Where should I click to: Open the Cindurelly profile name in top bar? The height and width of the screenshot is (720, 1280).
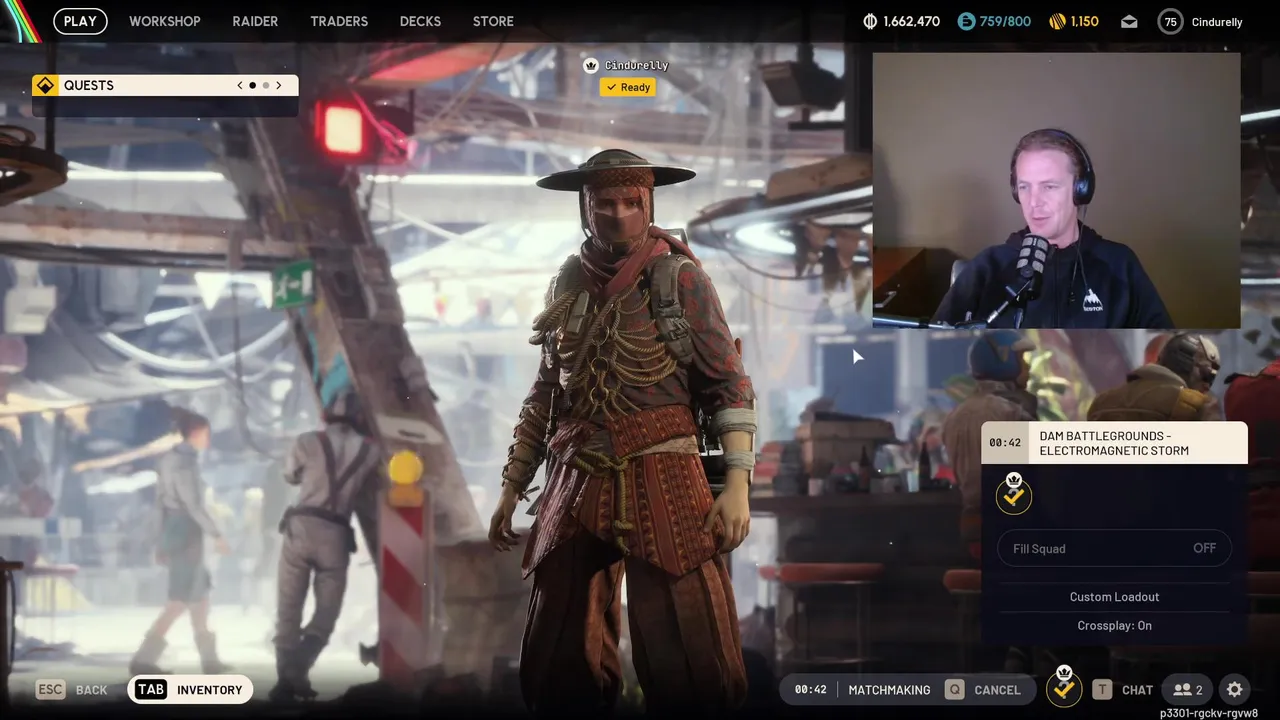tap(1217, 22)
